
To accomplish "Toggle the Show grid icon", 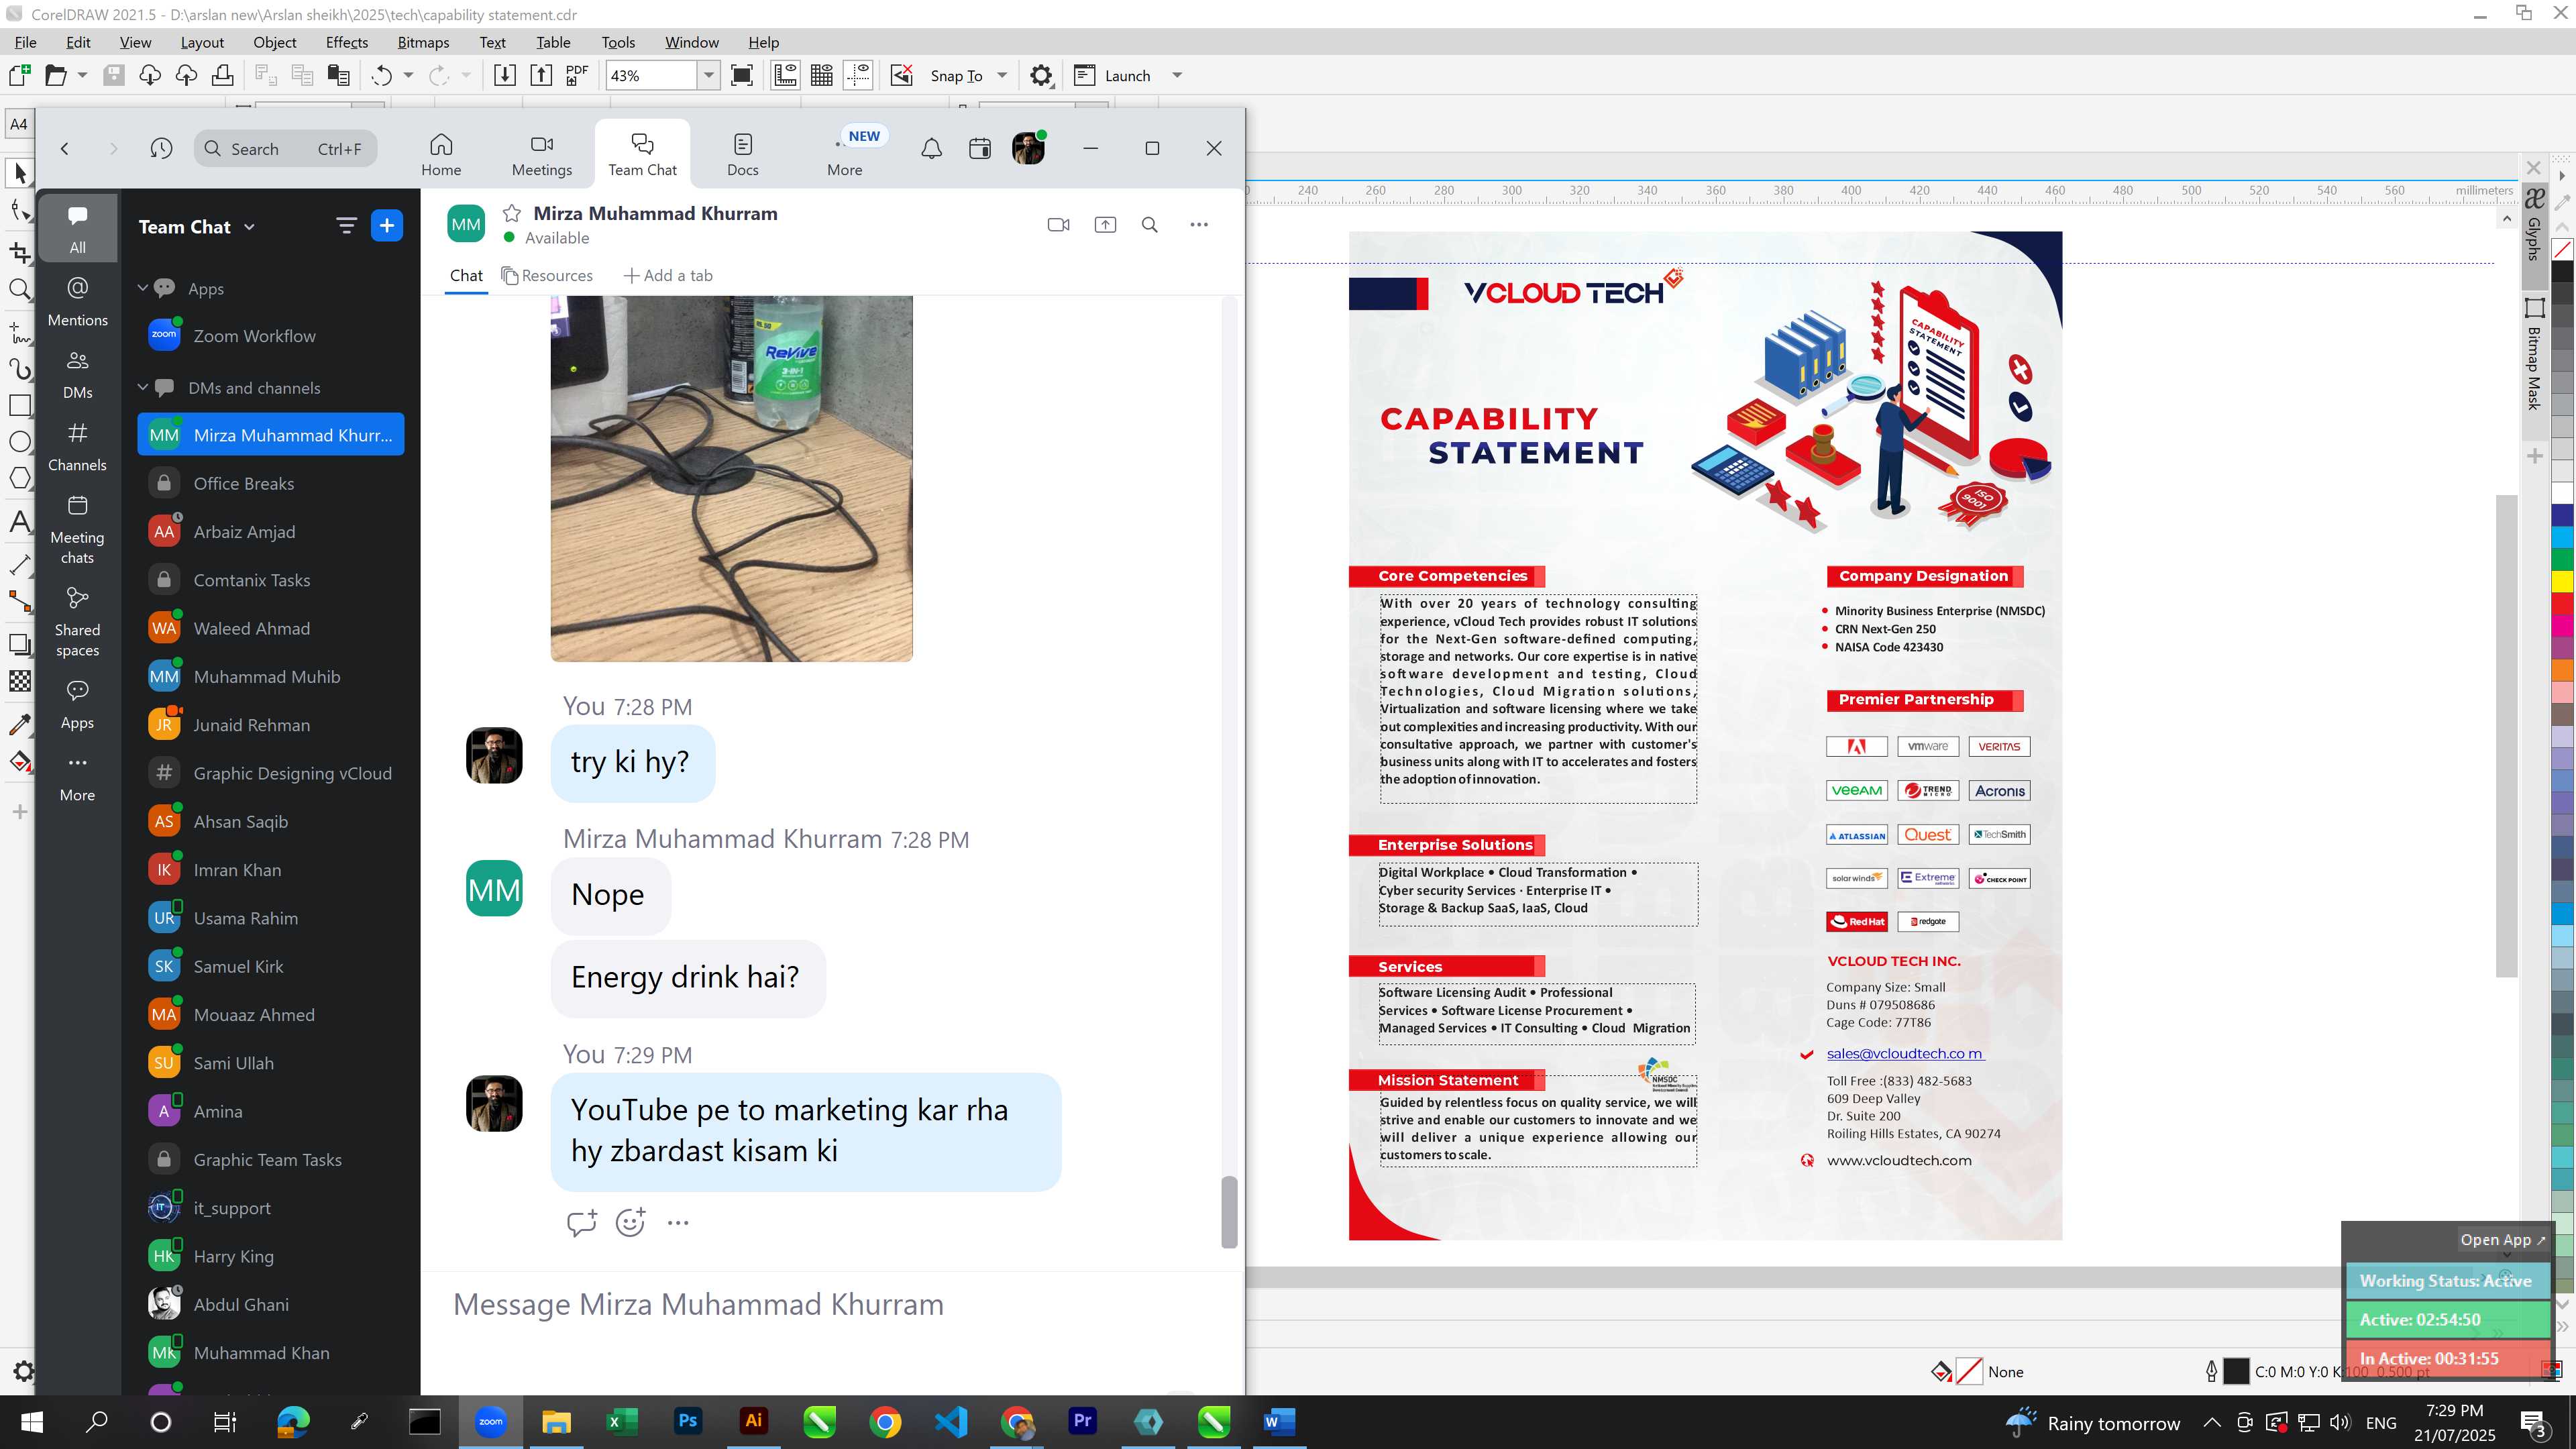I will [x=822, y=75].
